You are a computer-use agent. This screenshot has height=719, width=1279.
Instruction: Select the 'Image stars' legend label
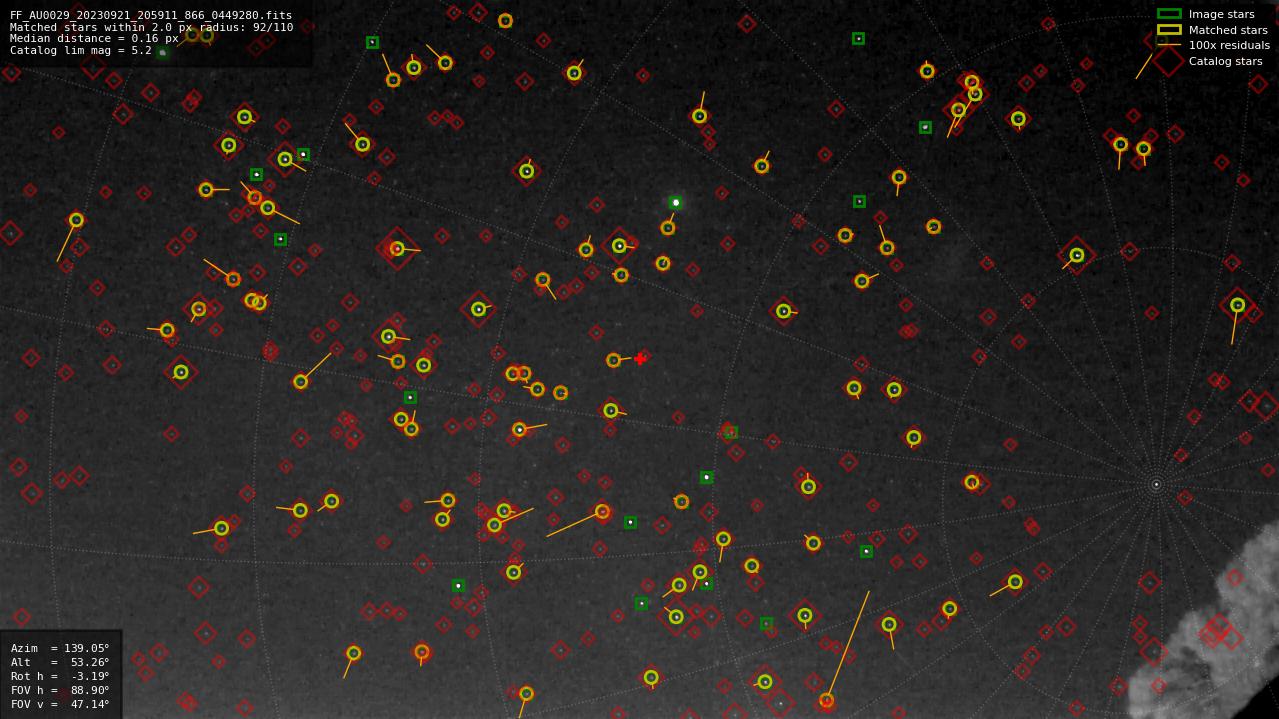pyautogui.click(x=1221, y=15)
